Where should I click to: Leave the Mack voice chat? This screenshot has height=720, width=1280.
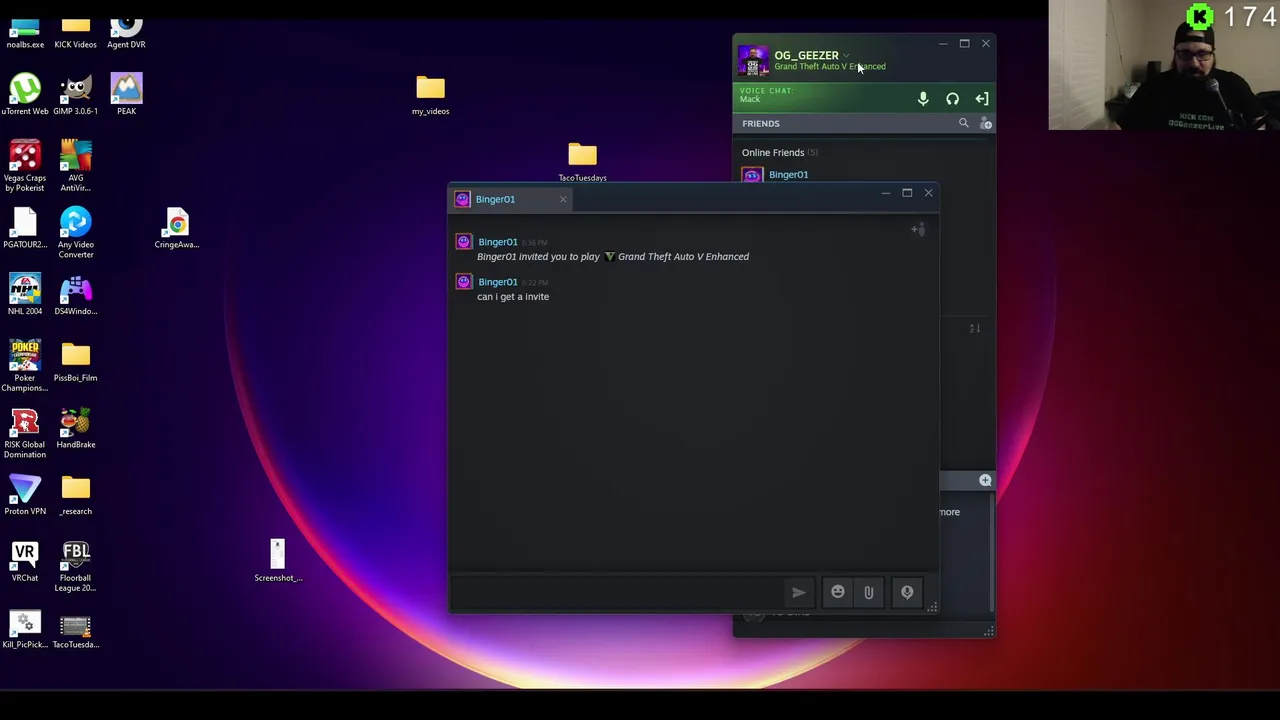[x=981, y=99]
